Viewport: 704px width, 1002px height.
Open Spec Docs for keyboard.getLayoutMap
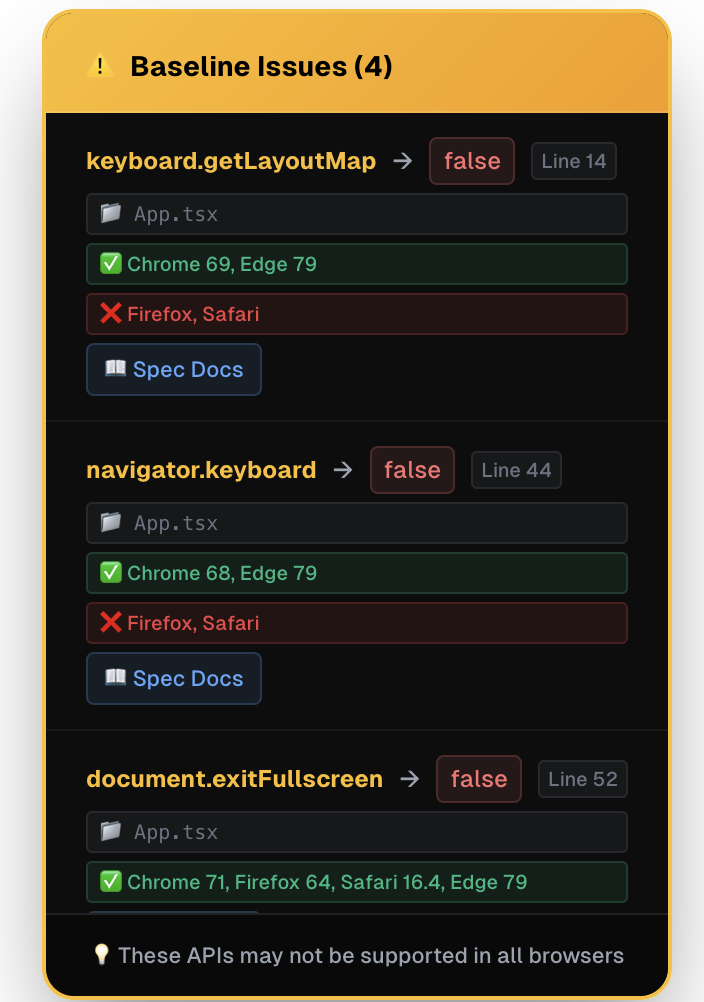[x=174, y=369]
